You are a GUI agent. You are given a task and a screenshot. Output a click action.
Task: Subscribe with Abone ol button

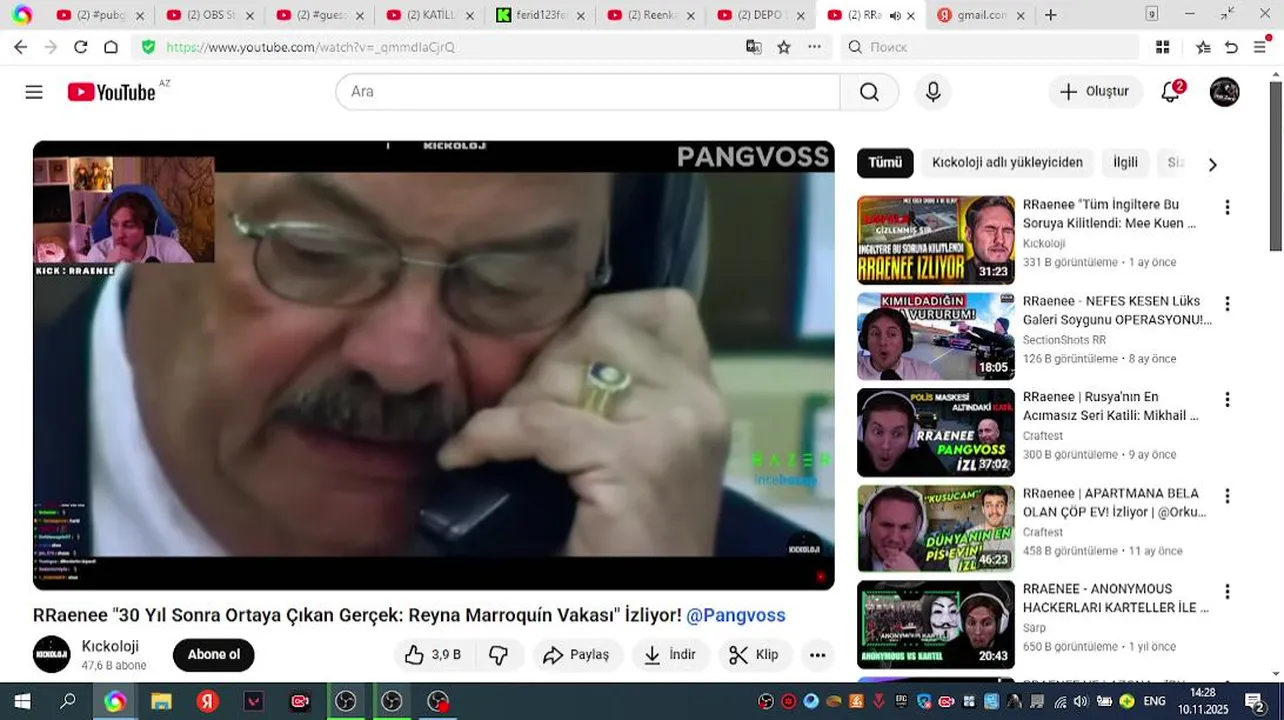coord(214,655)
